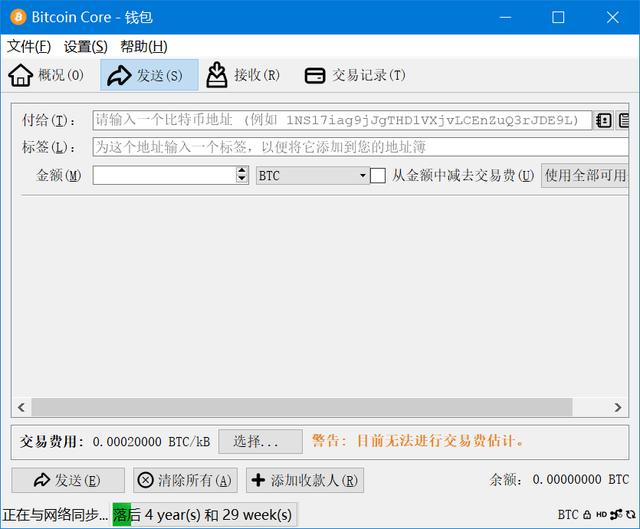Screen dimensions: 640x529
Task: Open the 设置(S) menu
Action: (86, 47)
